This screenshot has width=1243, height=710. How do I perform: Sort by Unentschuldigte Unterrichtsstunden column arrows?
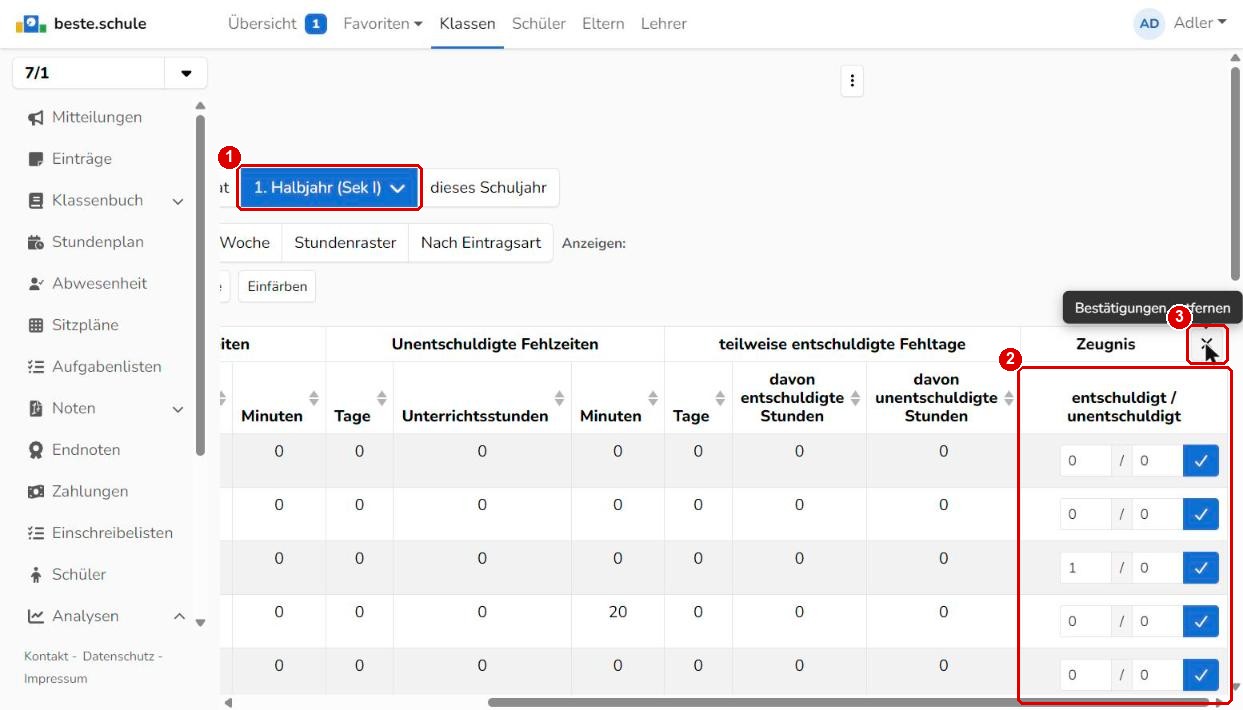(559, 398)
